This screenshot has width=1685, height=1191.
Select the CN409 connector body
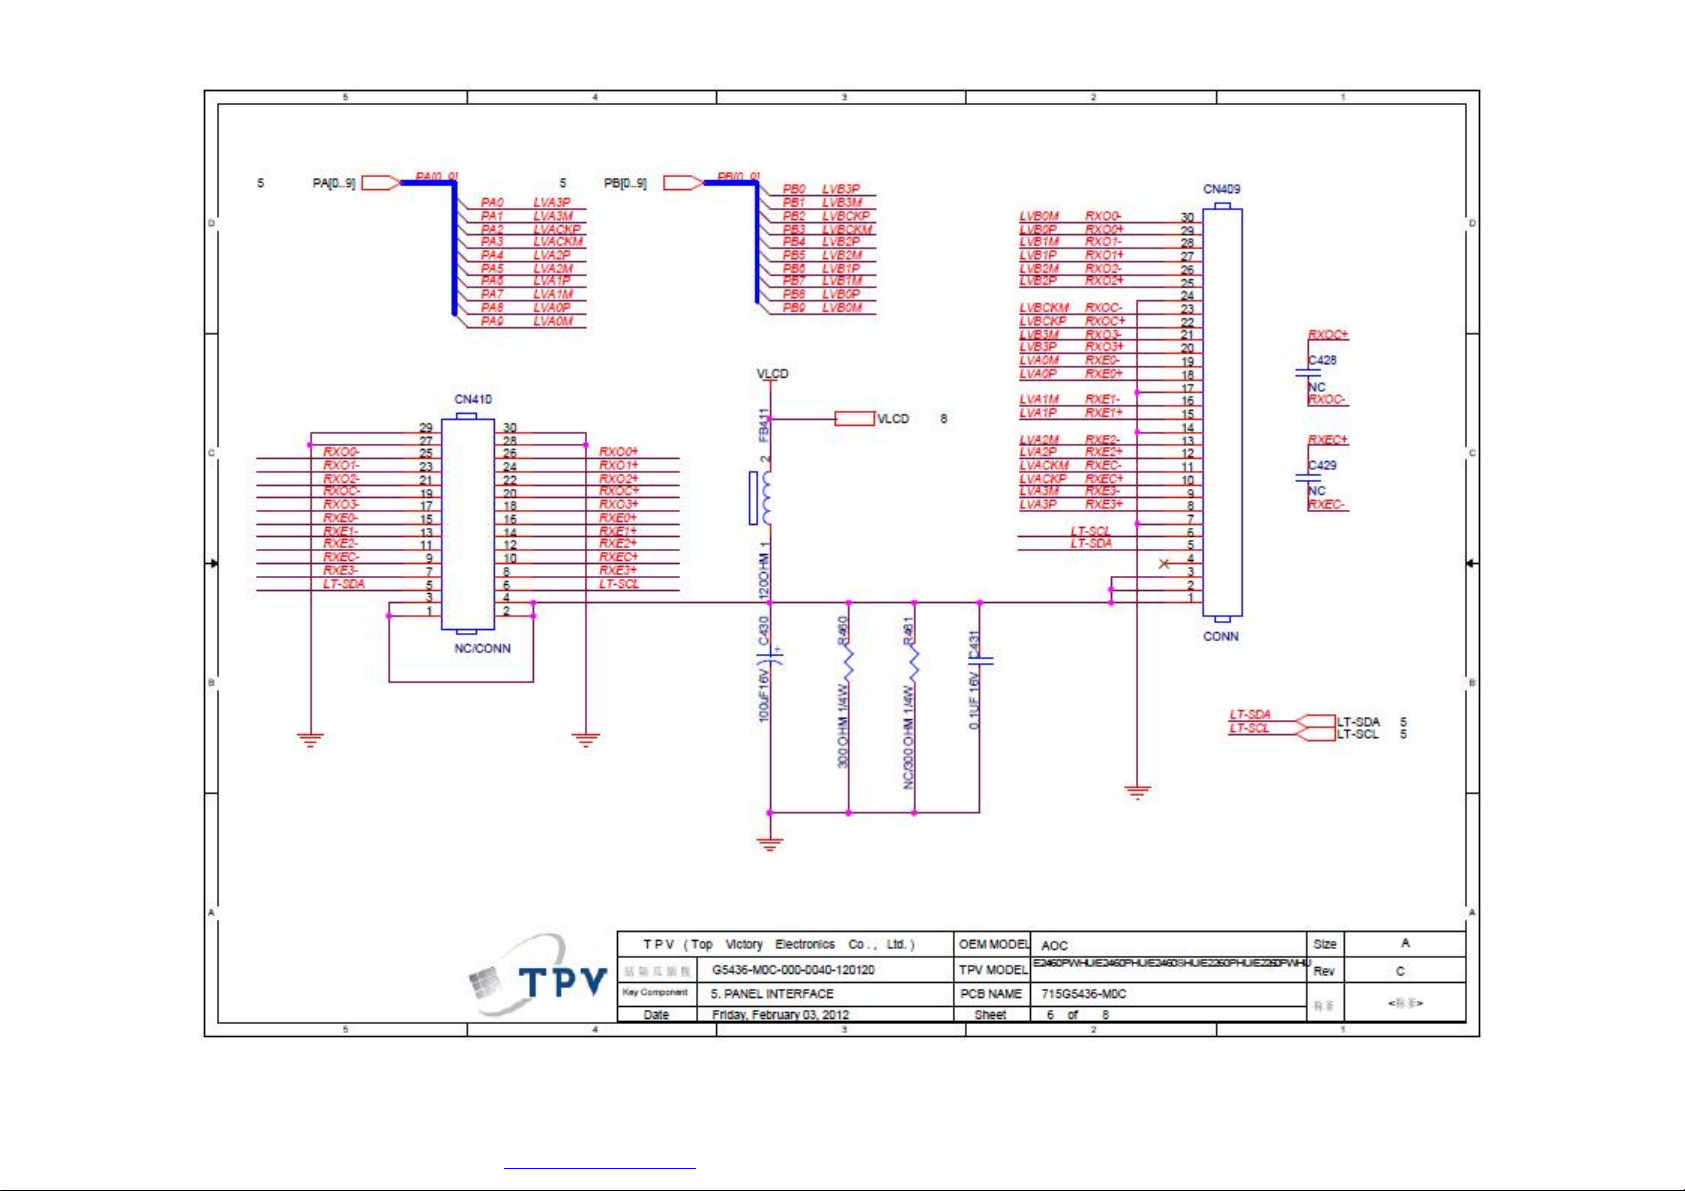[1222, 412]
